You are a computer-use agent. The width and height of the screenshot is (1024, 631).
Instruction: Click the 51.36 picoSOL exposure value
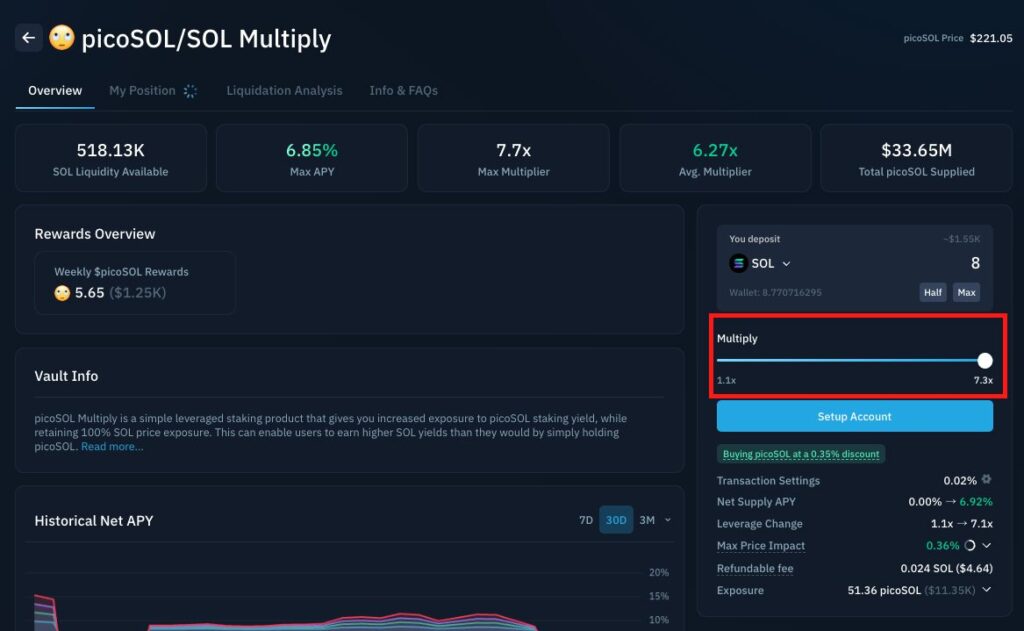(884, 591)
